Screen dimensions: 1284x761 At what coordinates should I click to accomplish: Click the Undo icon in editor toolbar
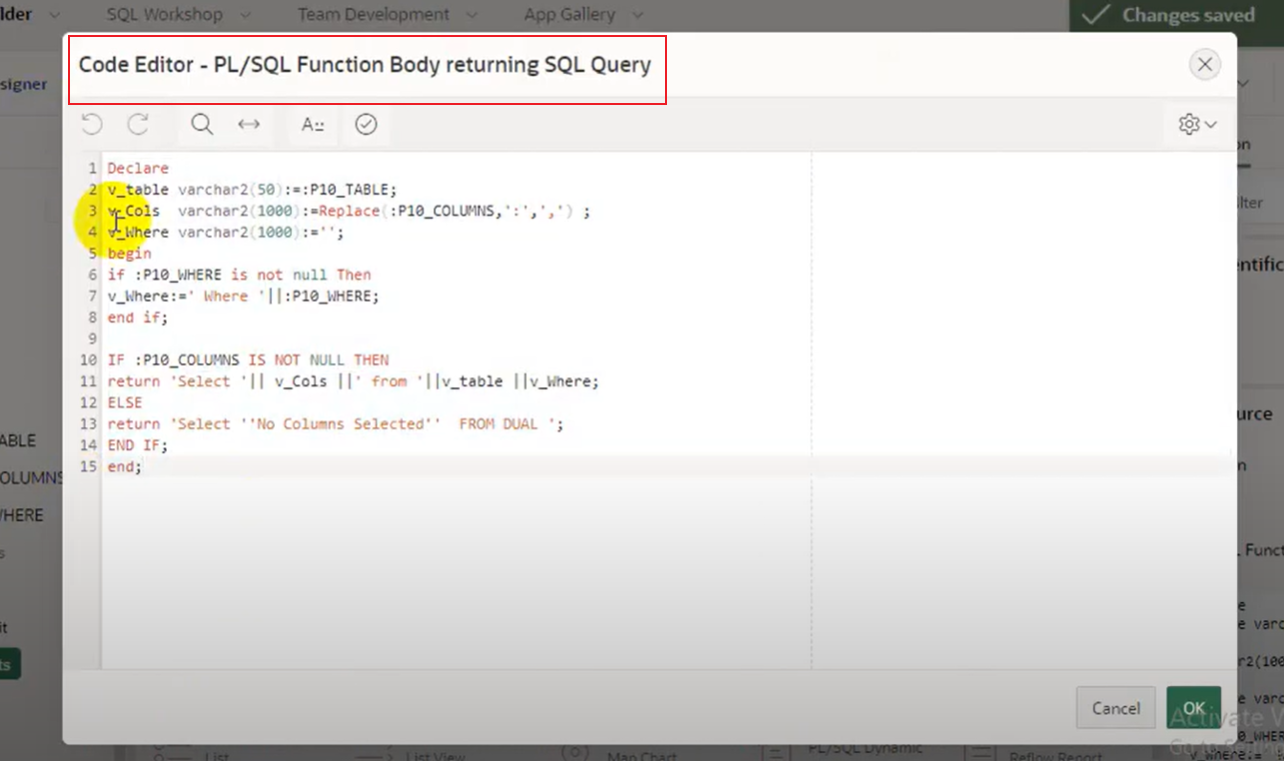pyautogui.click(x=92, y=124)
